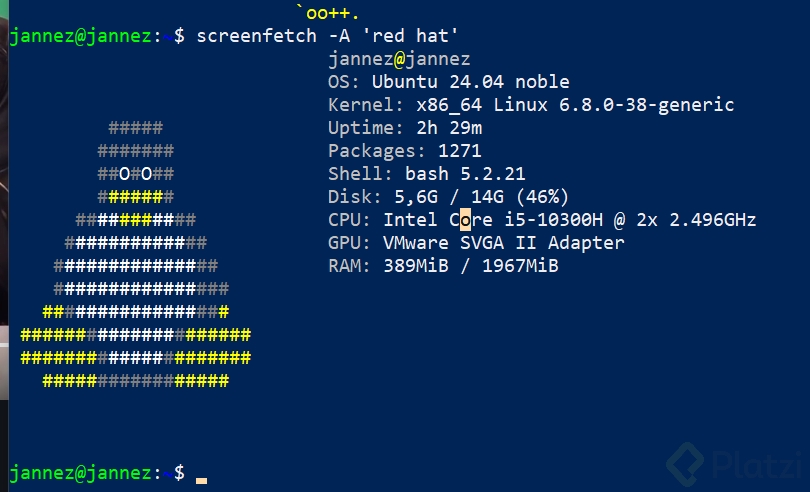This screenshot has width=810, height=492.
Task: Click the Uptime: 2h 29m line
Action: point(405,128)
